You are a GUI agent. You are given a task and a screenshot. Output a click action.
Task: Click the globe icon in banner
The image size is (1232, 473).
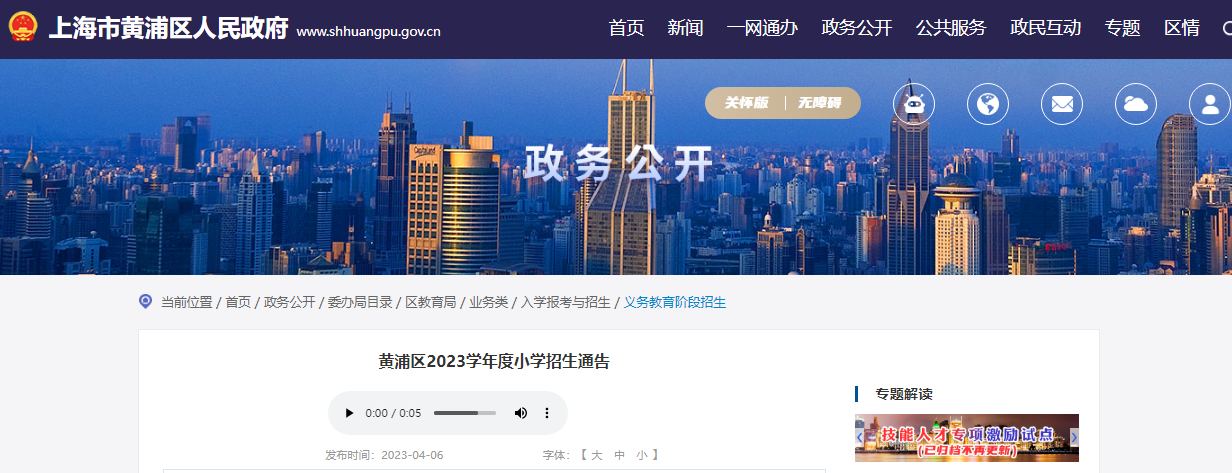point(988,104)
